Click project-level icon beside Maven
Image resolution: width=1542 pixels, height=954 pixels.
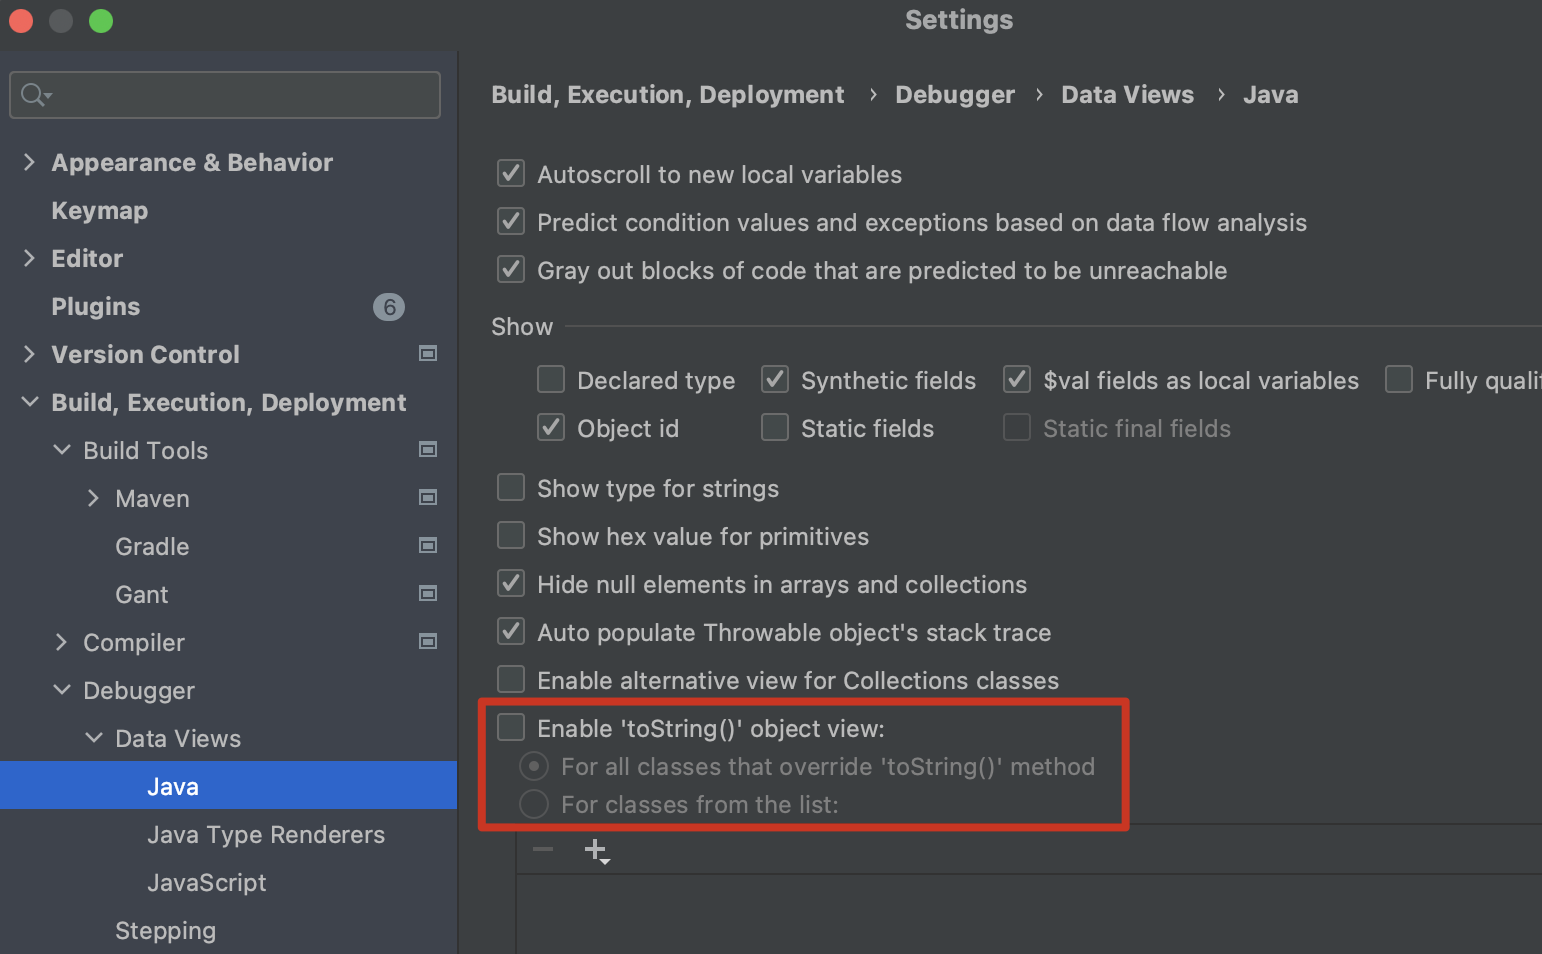[428, 497]
